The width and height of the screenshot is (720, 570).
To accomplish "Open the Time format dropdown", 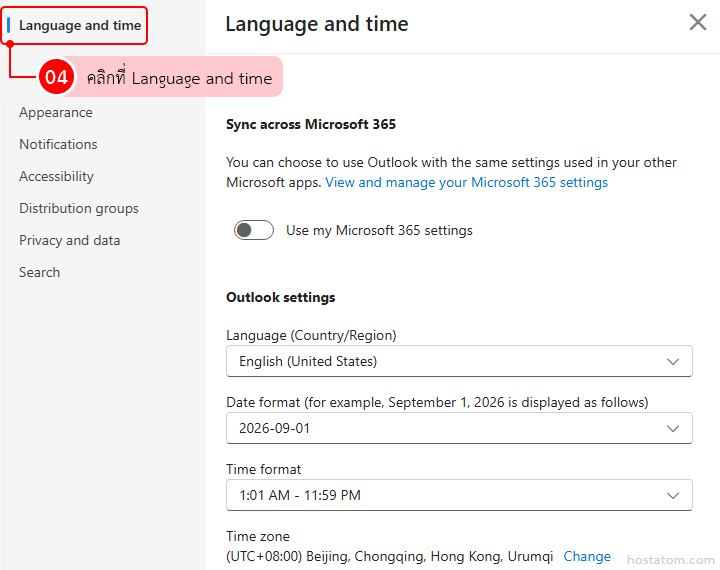I will [x=459, y=495].
